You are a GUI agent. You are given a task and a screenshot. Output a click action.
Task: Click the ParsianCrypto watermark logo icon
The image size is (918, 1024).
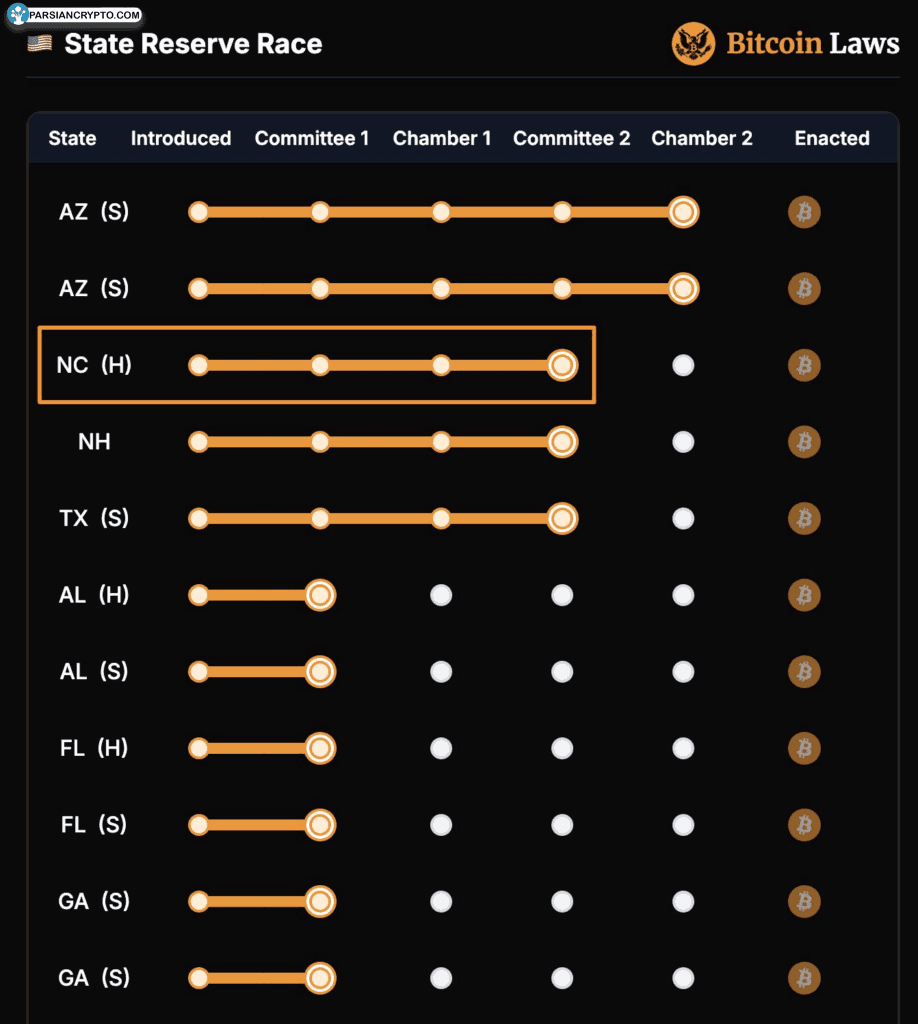point(17,14)
